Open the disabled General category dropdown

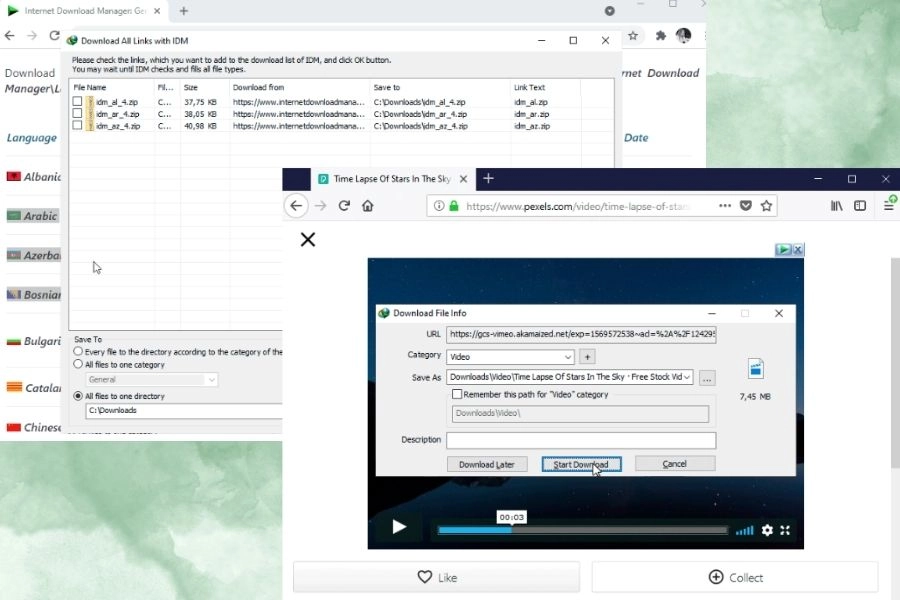click(x=152, y=380)
